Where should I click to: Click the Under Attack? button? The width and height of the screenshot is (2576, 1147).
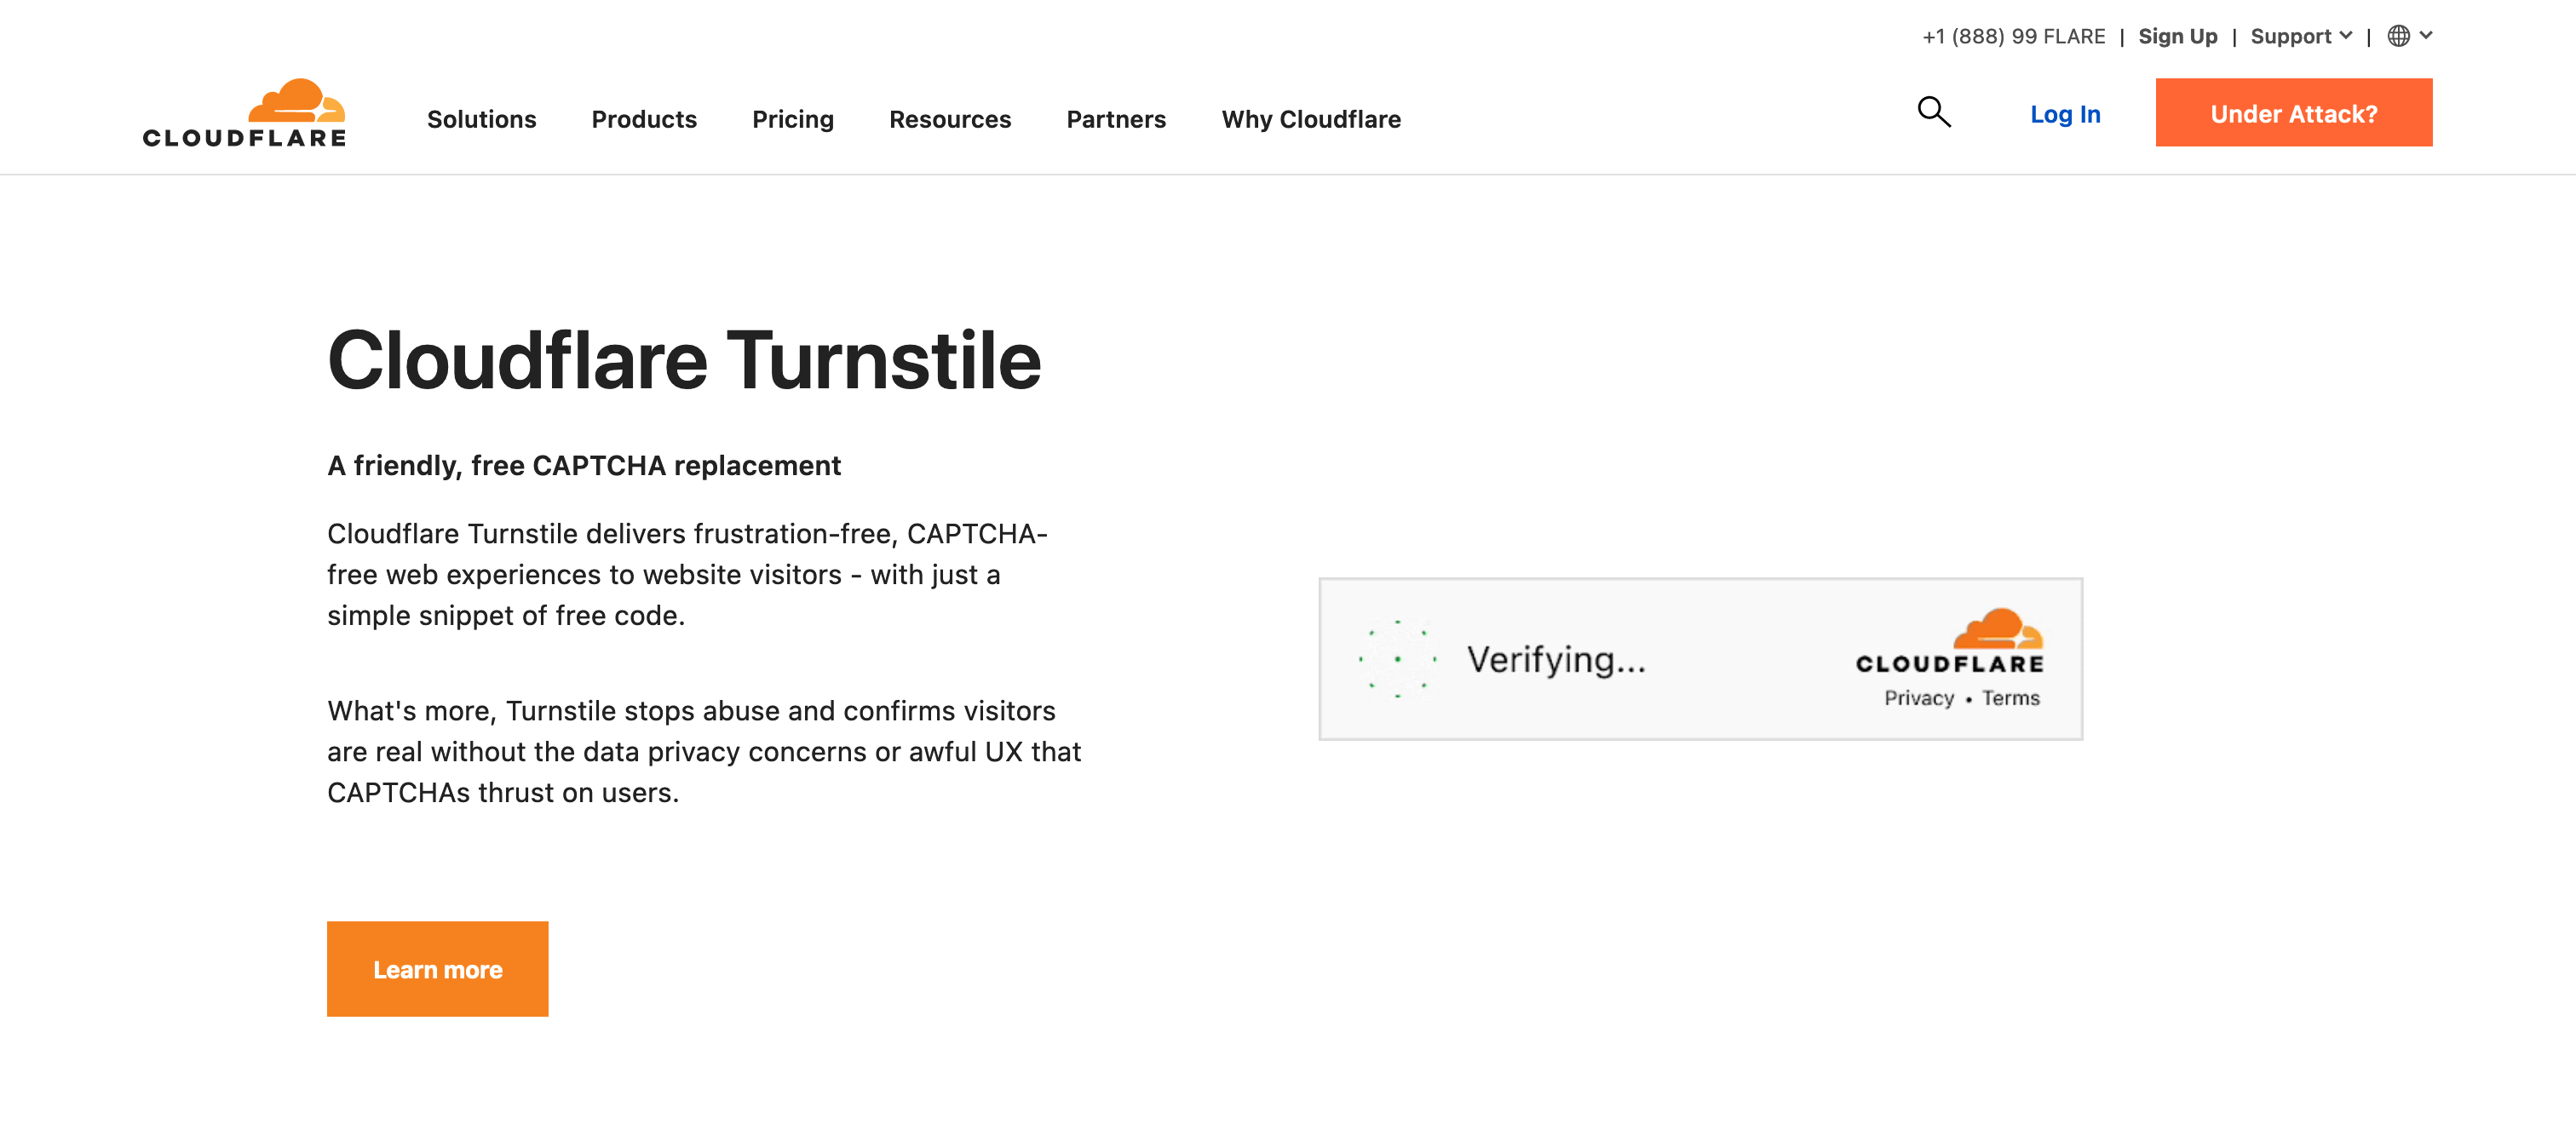(2293, 113)
